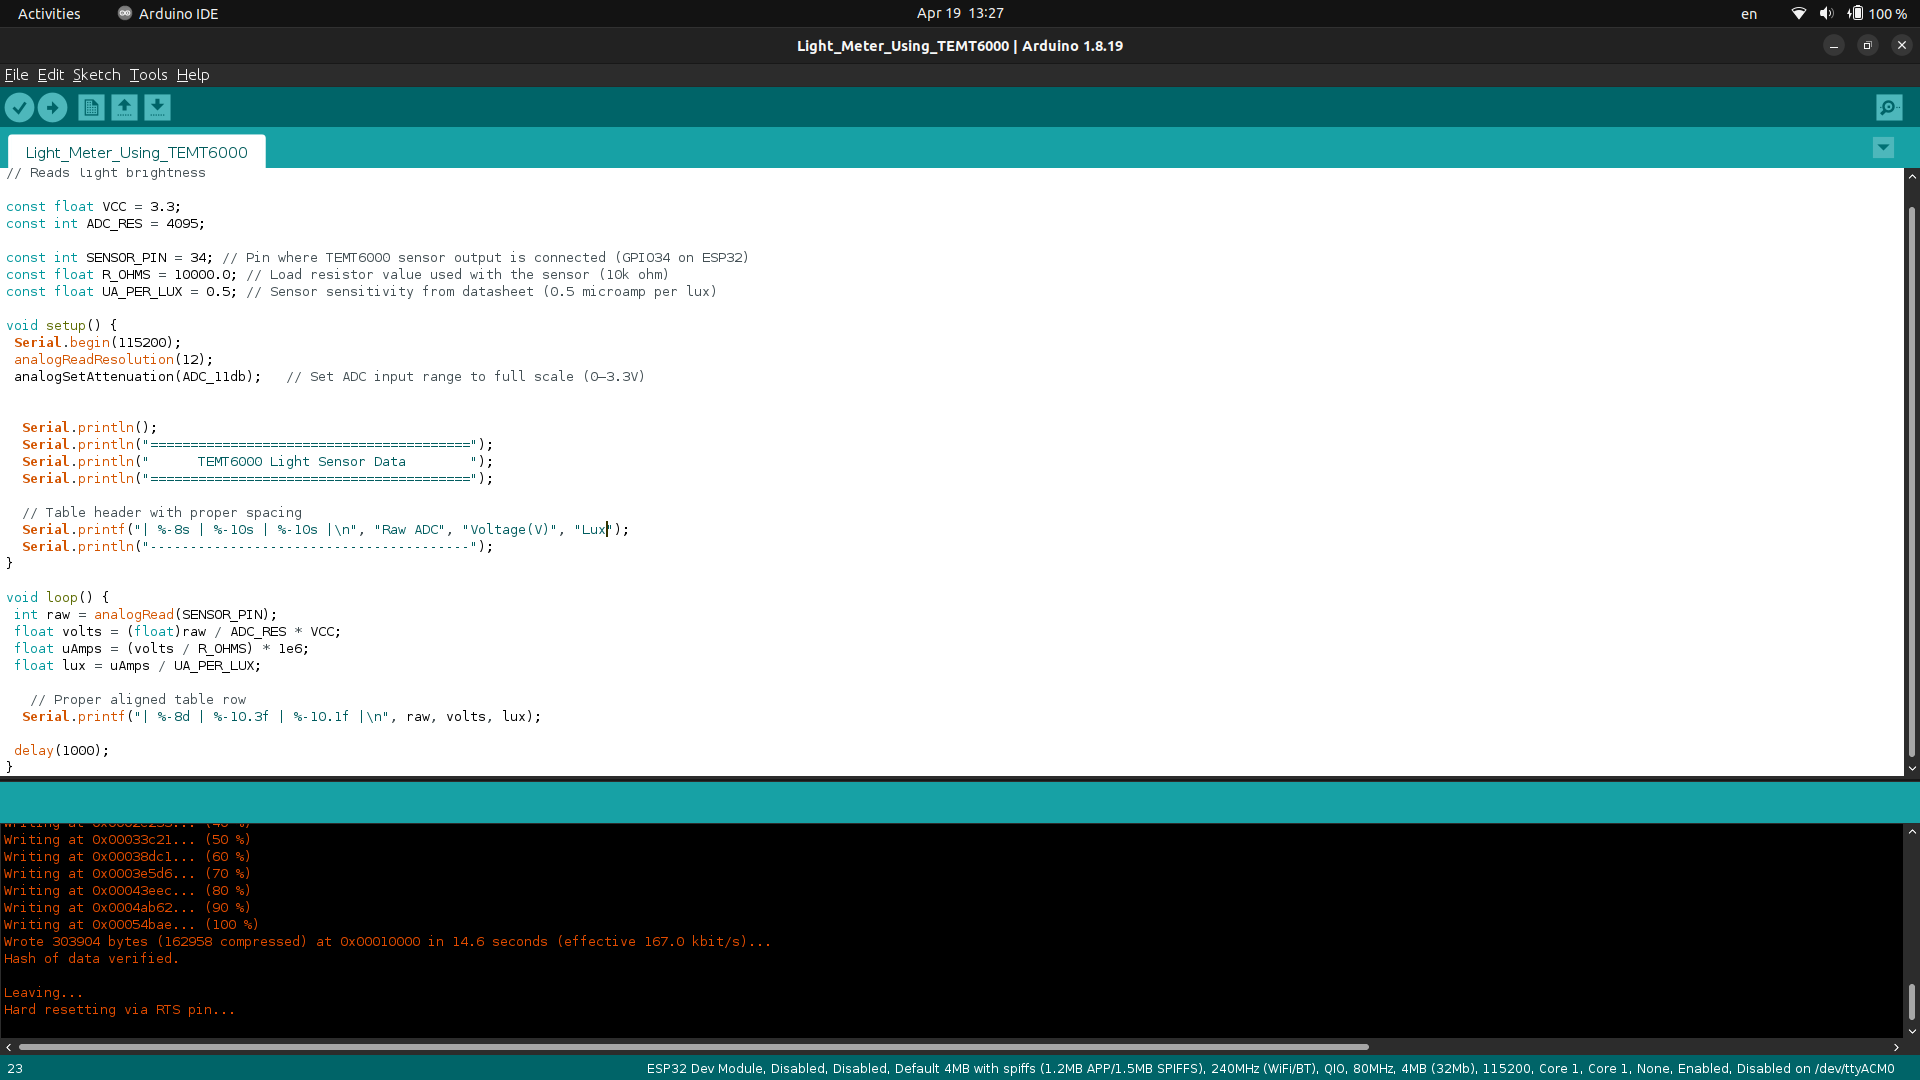Open the Tools menu

point(148,75)
